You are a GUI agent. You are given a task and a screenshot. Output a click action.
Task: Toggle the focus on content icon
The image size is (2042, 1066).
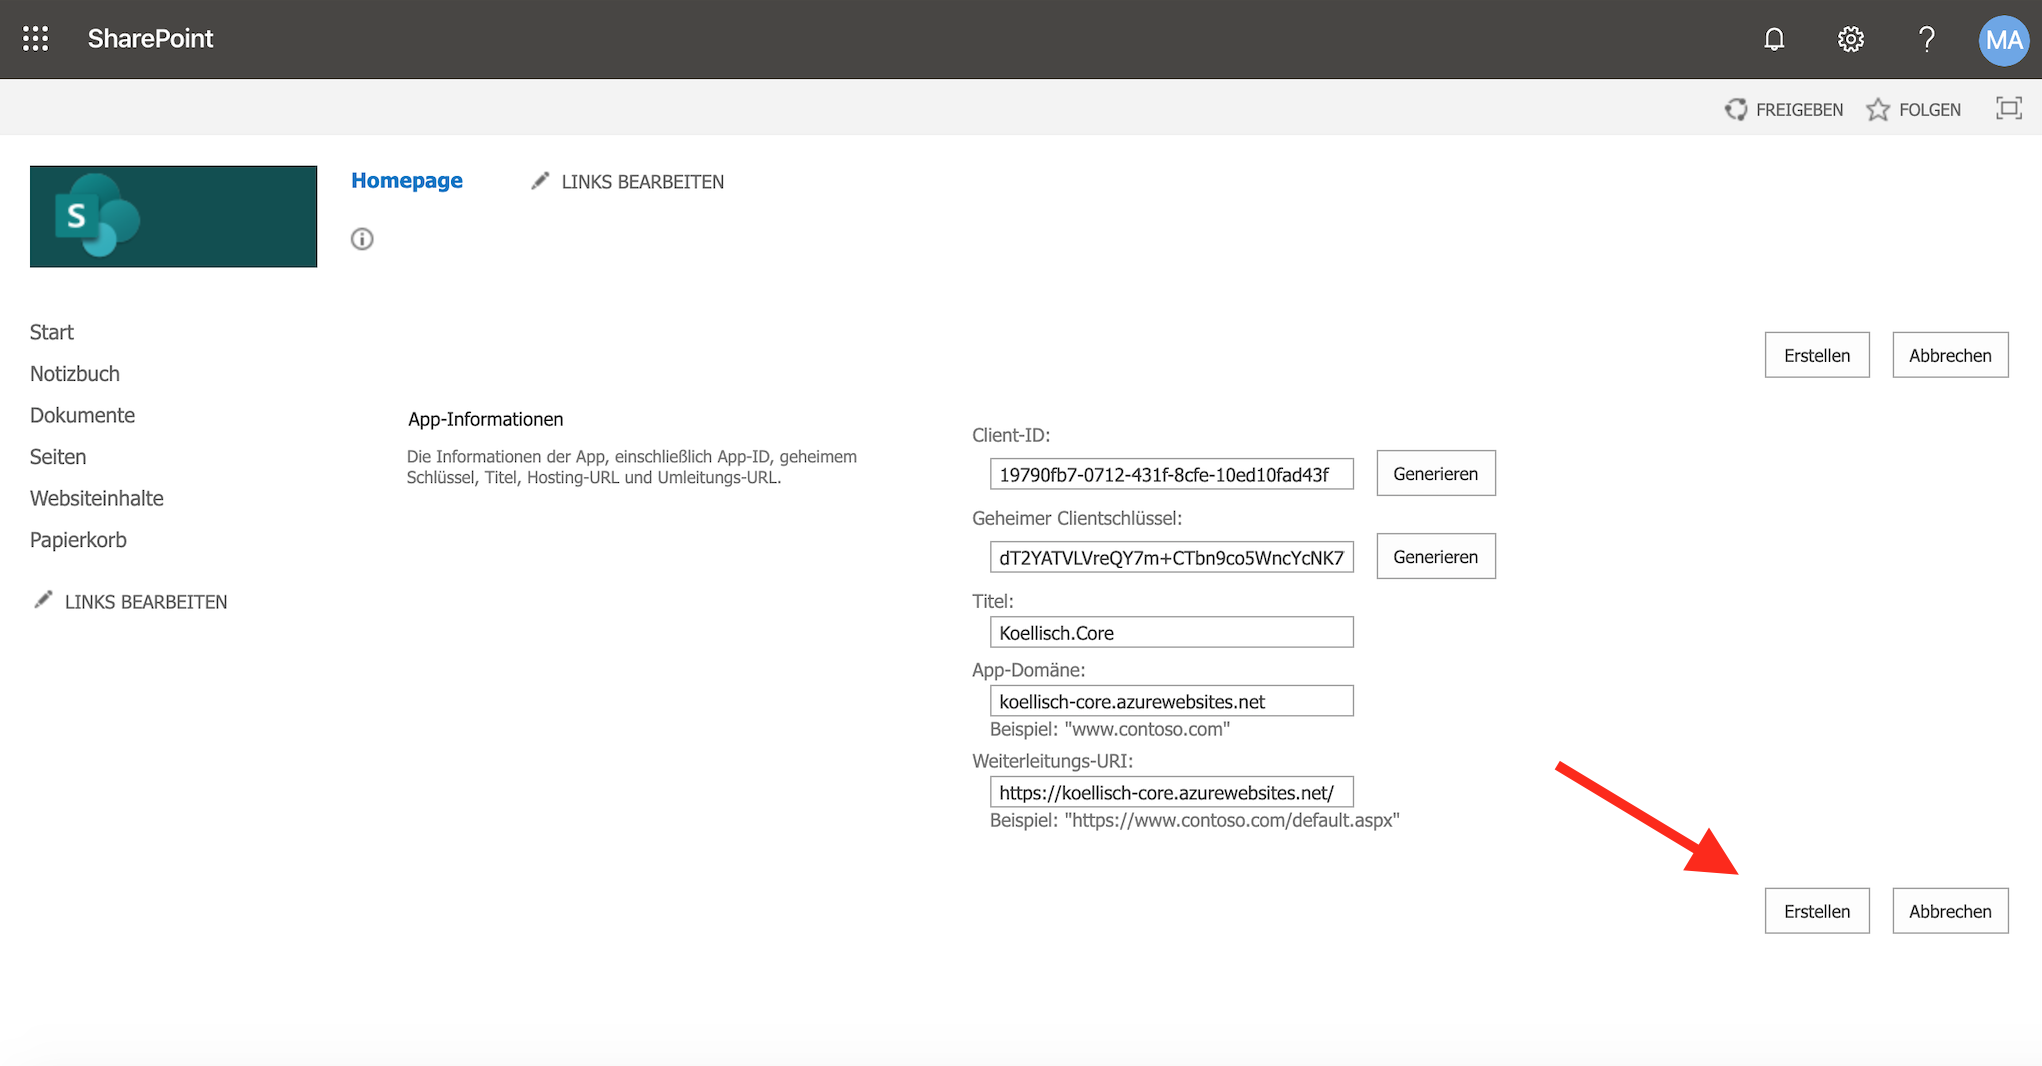[x=2008, y=108]
